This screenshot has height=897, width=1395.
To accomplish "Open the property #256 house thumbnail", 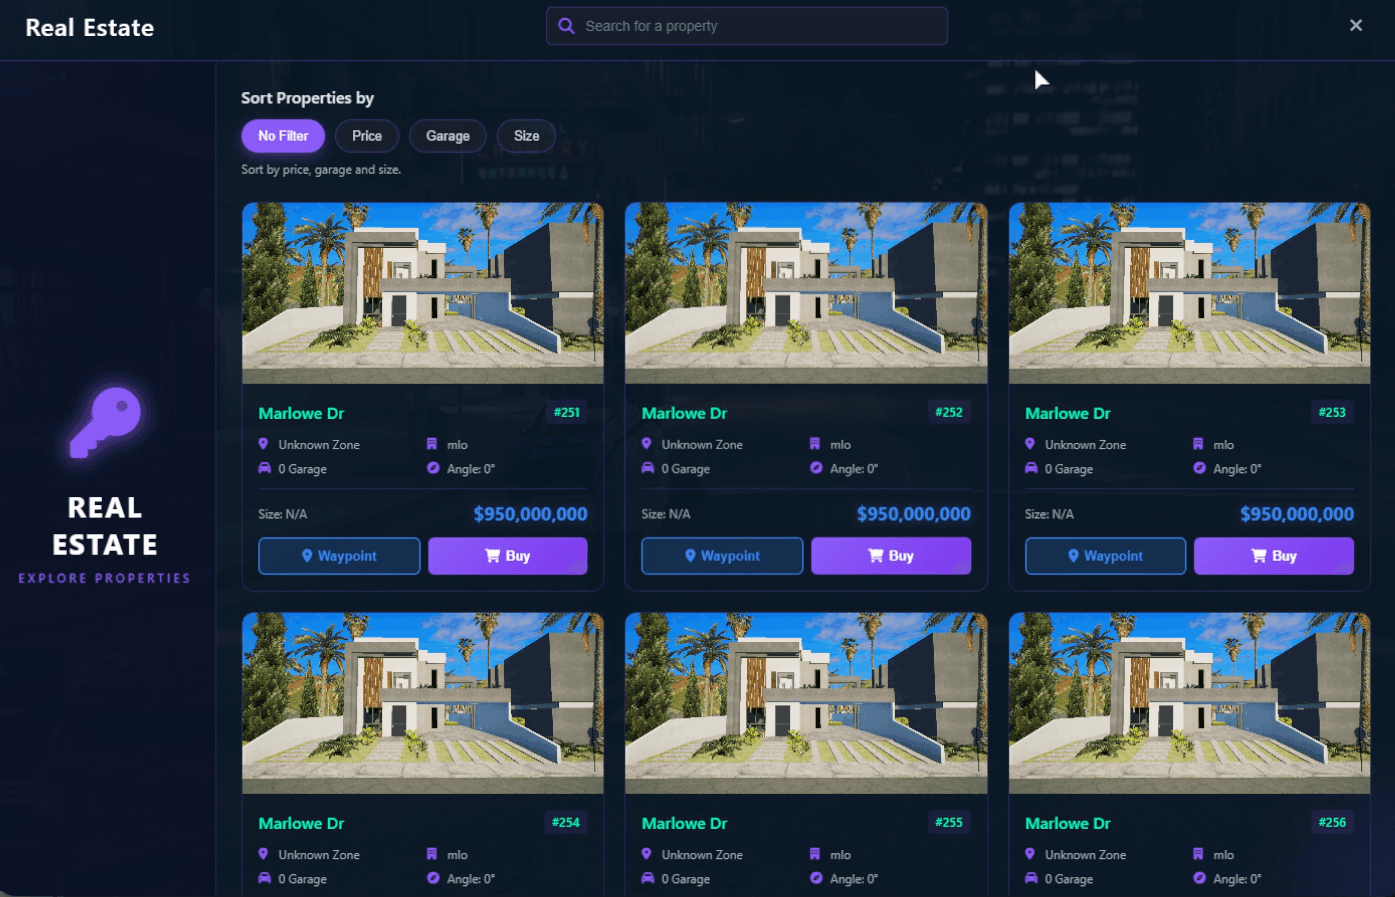I will tap(1189, 703).
